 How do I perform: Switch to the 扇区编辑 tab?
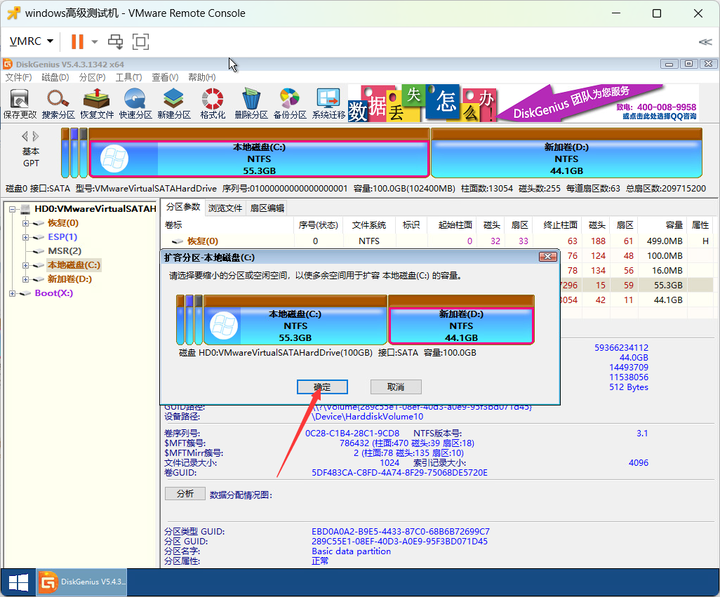(267, 208)
